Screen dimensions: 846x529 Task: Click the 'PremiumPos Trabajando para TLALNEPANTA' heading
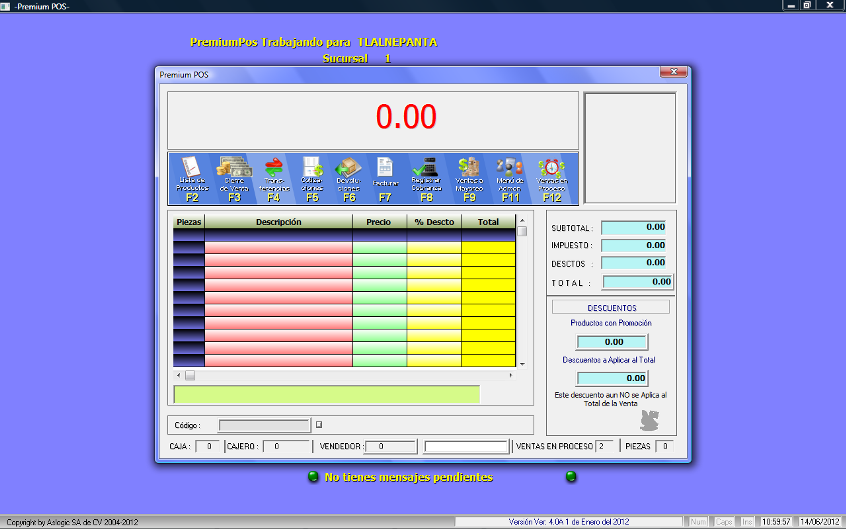click(313, 42)
